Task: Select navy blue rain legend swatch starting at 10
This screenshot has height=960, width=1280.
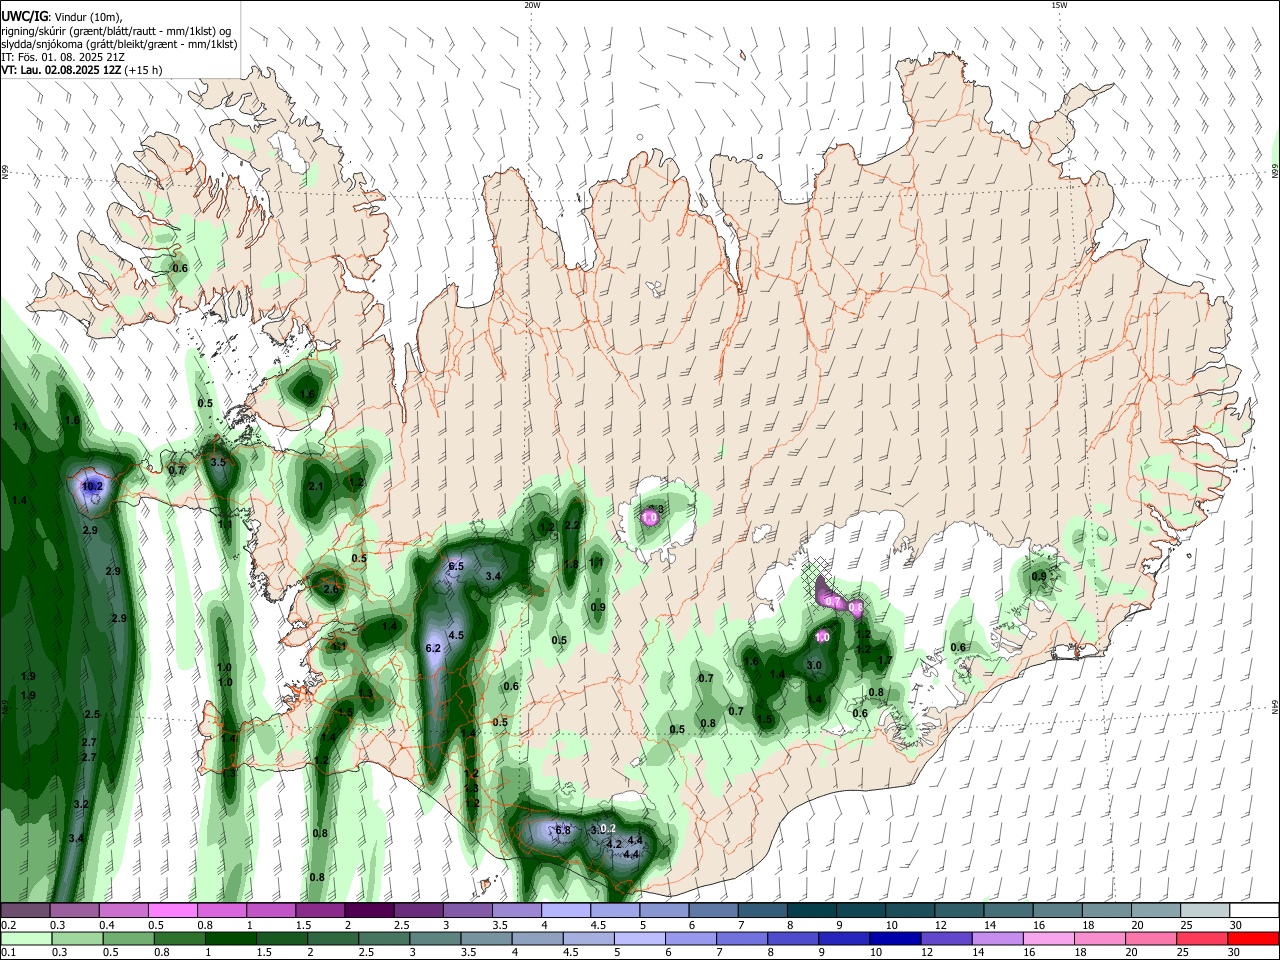Action: point(895,939)
